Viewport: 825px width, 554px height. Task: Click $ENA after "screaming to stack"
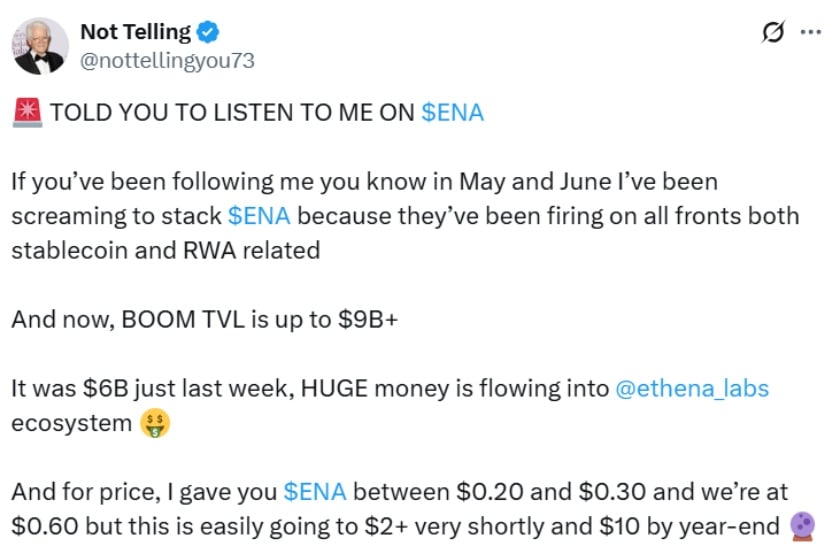pos(259,216)
